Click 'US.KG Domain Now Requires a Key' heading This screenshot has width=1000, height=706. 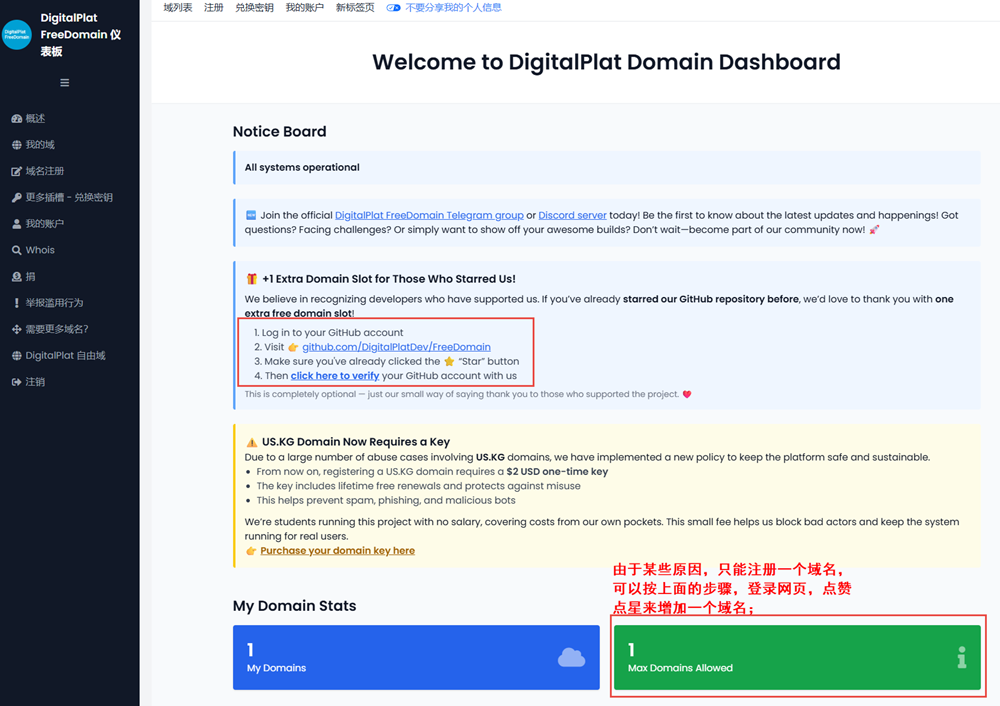(356, 442)
